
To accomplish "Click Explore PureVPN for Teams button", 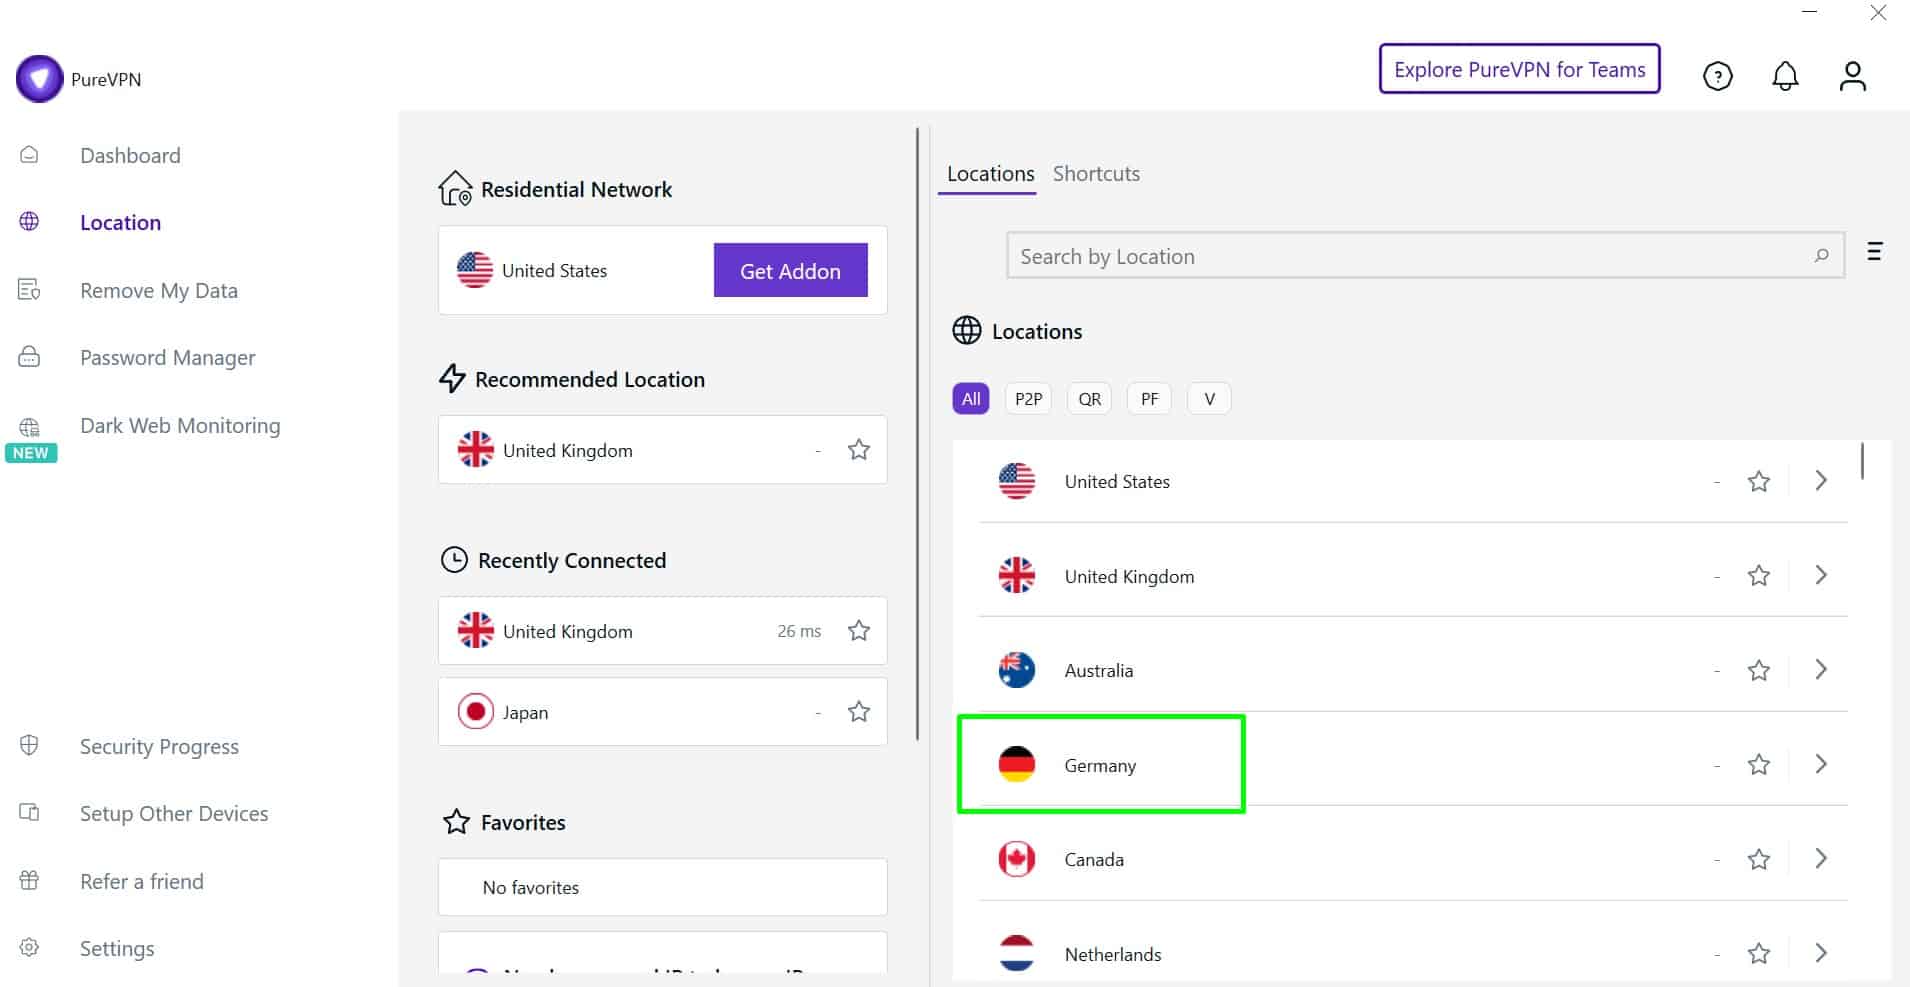I will pyautogui.click(x=1519, y=69).
